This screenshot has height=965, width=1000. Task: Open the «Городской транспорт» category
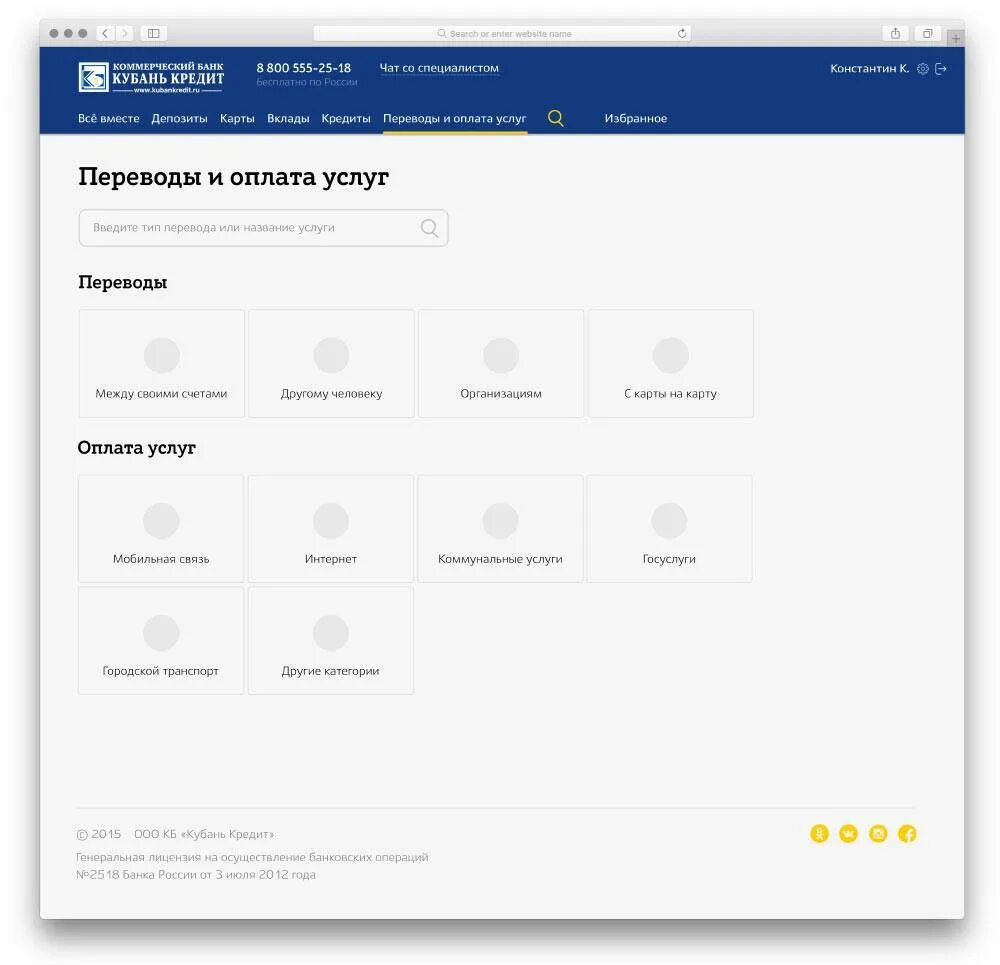[160, 640]
